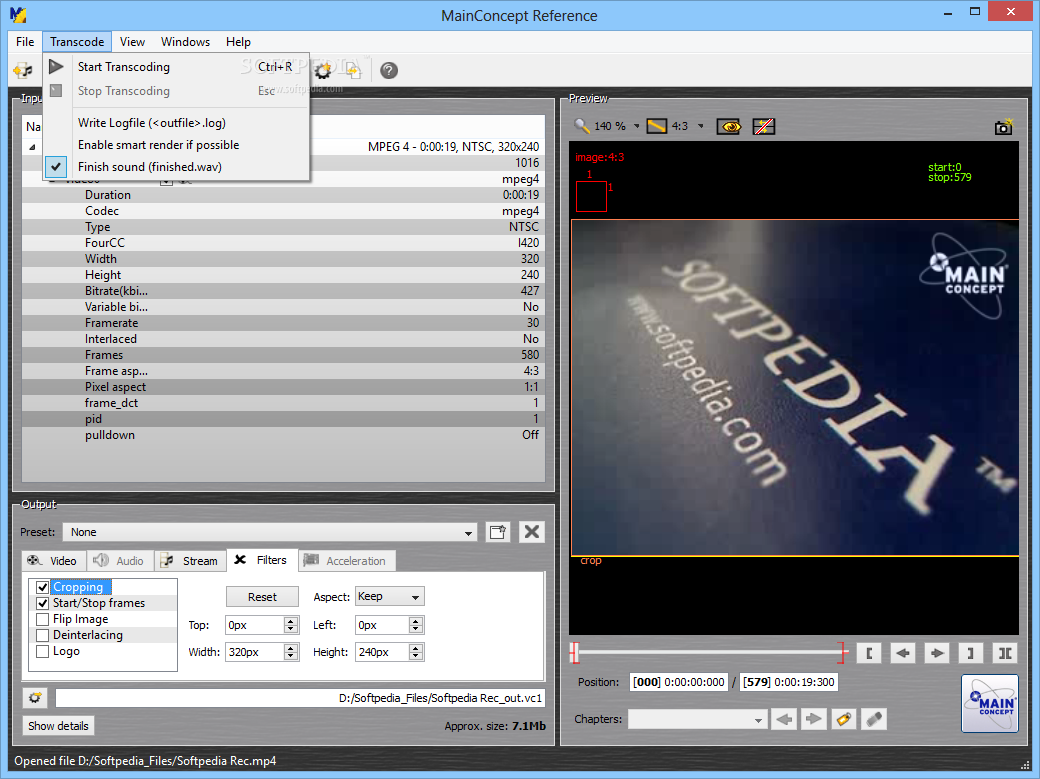Toggle the Start/Stop frames checkbox
Screen dimensions: 1040x779
point(42,602)
